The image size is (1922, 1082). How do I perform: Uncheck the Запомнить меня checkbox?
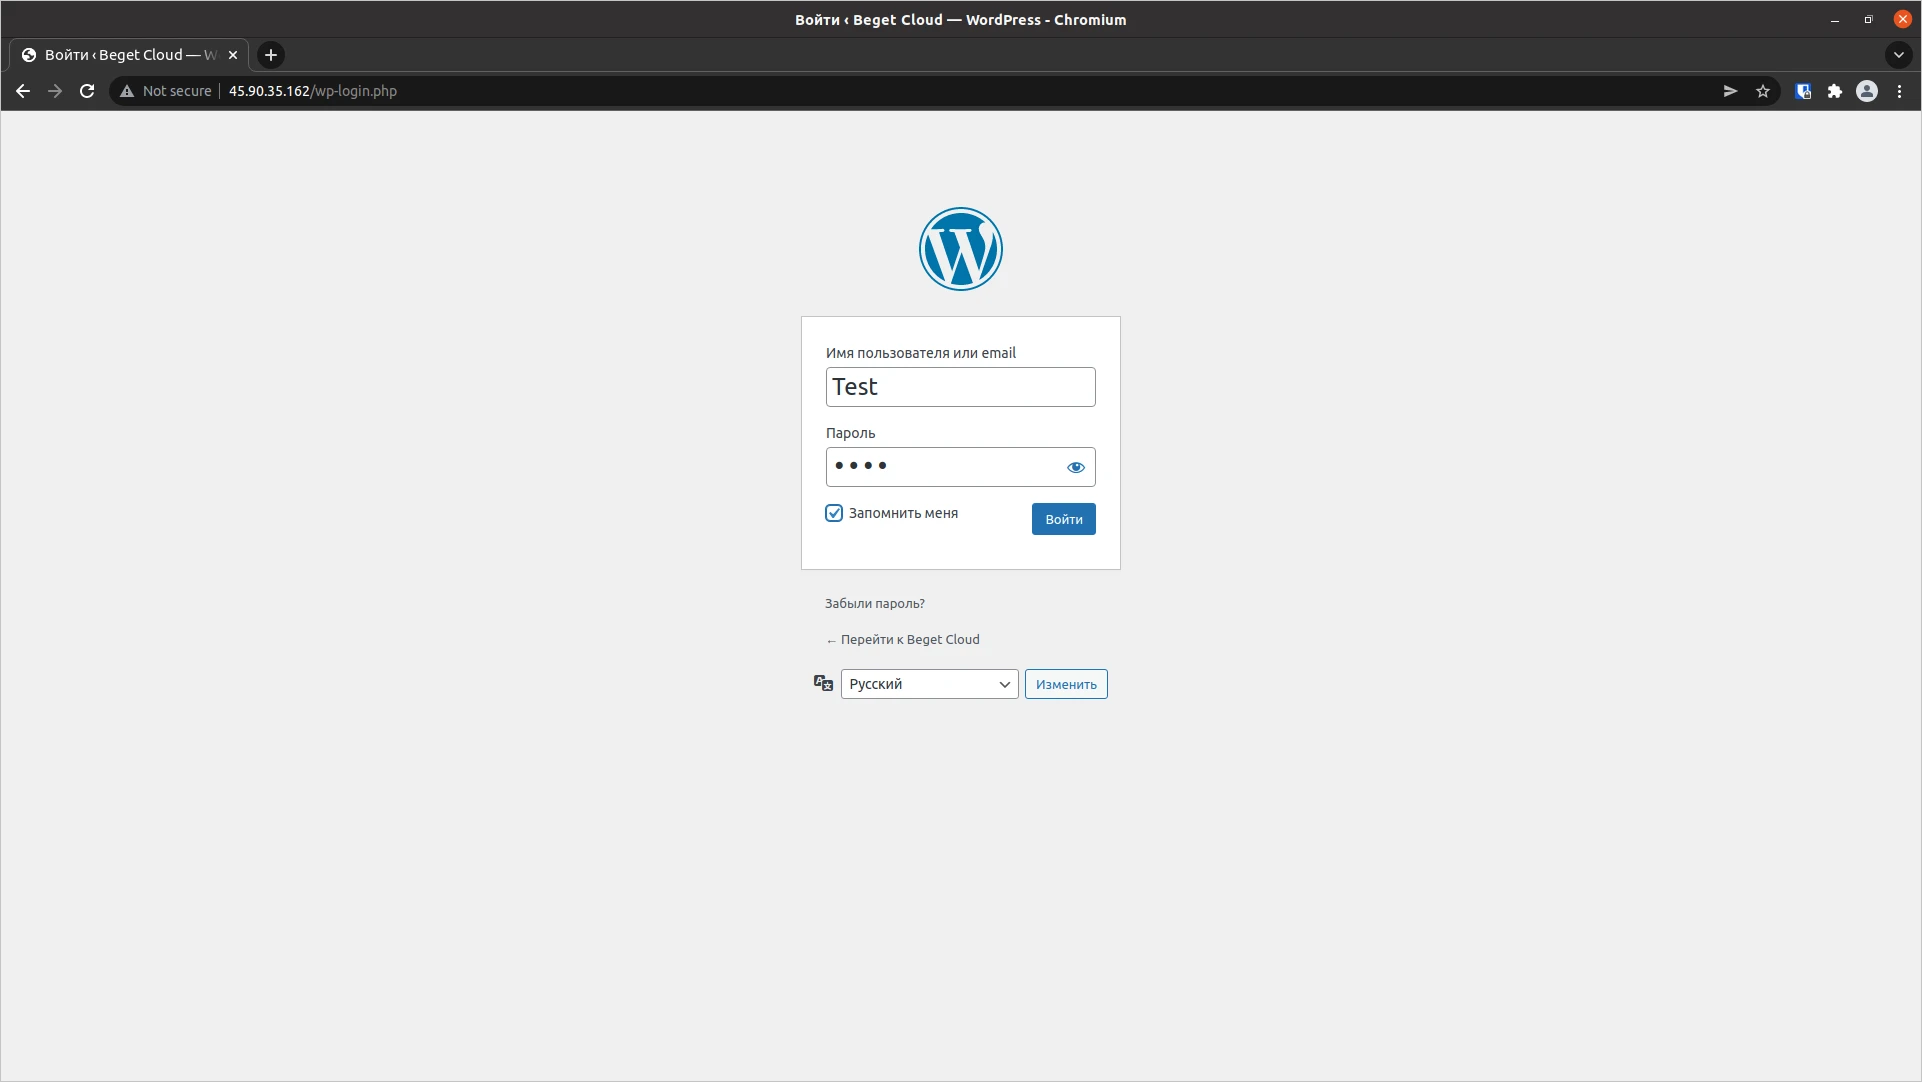click(x=834, y=513)
